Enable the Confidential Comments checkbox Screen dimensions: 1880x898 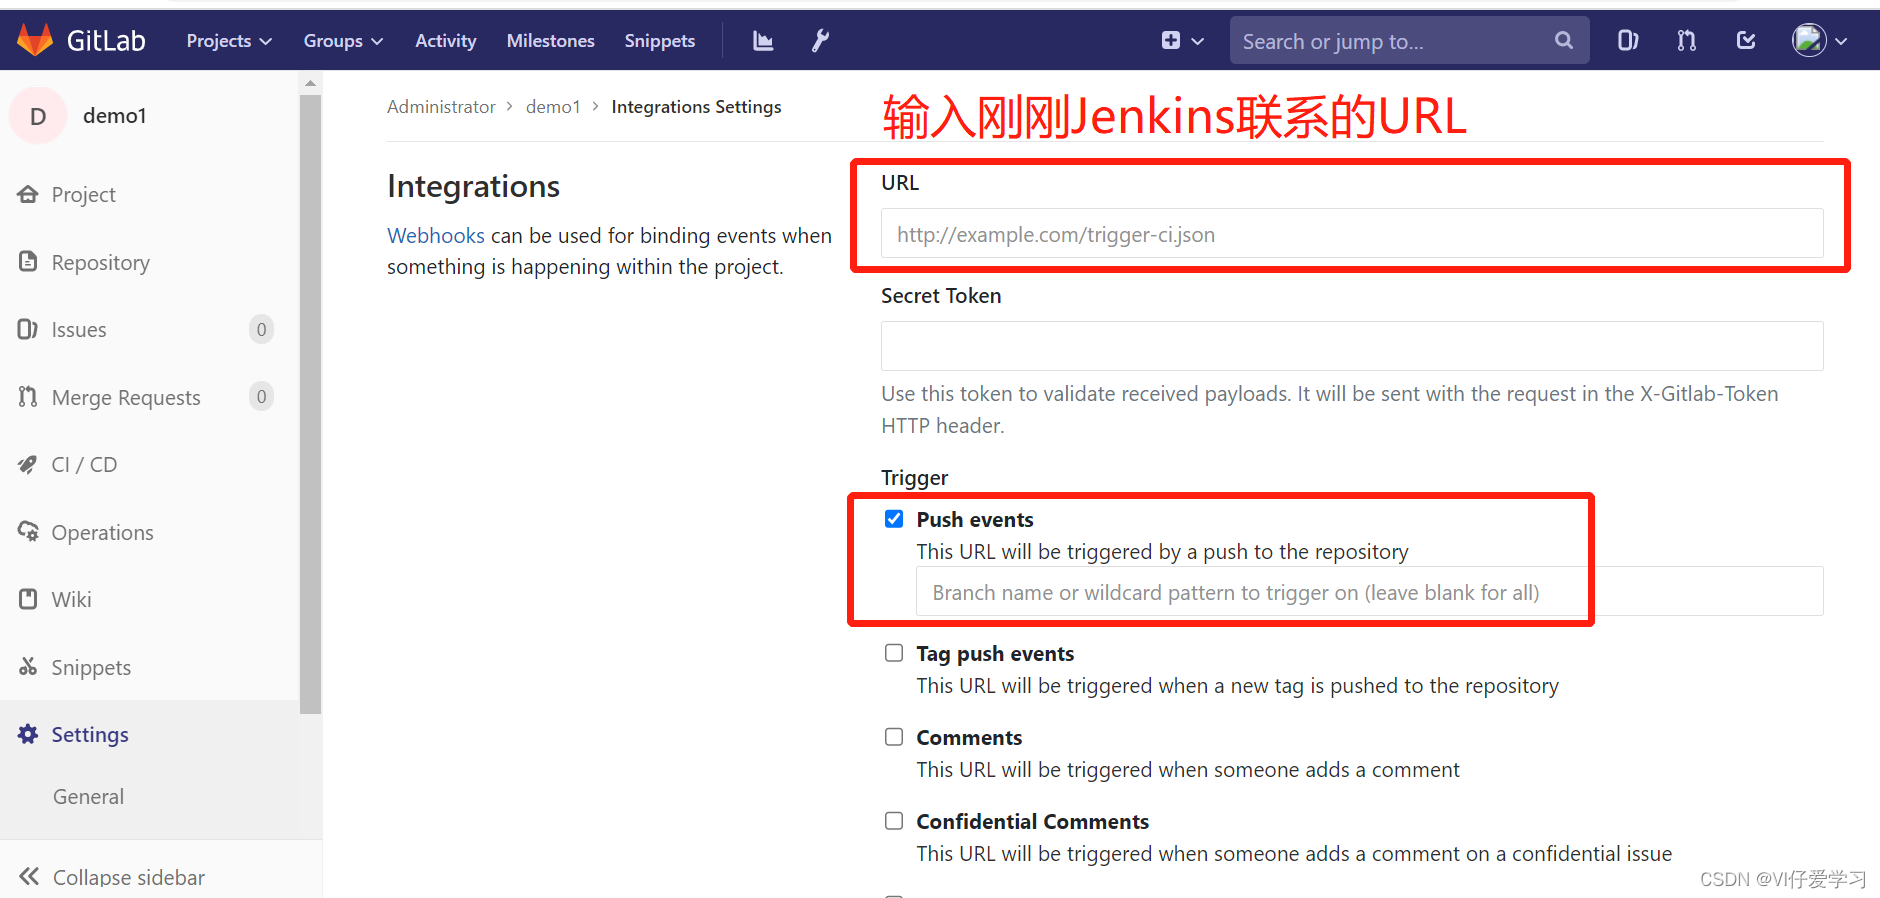point(894,821)
